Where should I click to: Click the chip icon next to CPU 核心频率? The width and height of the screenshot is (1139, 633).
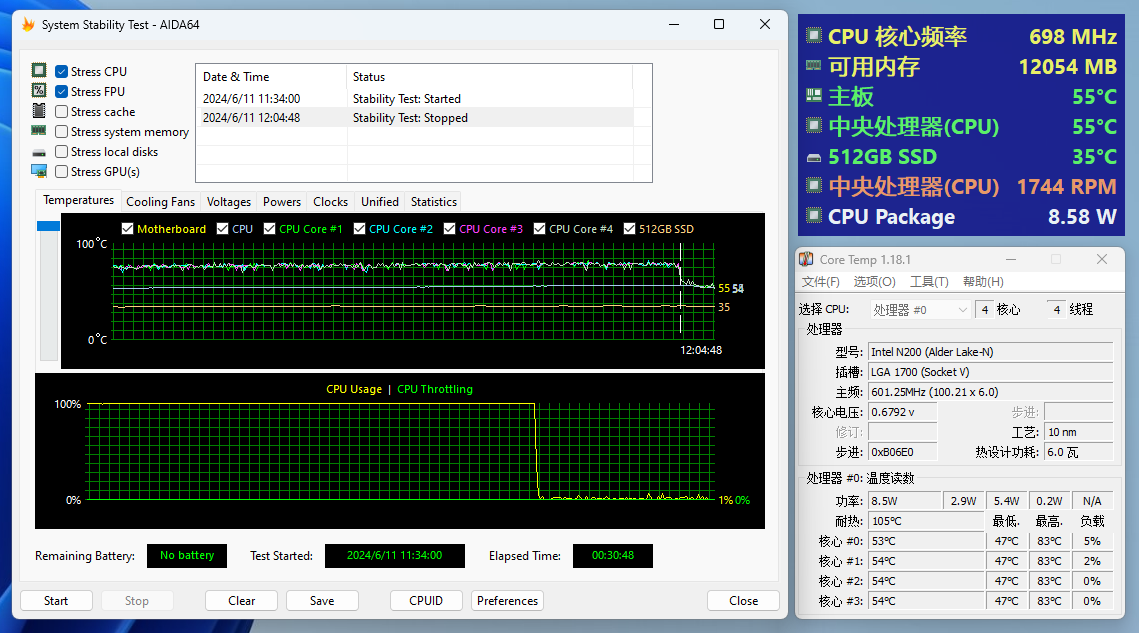point(814,35)
